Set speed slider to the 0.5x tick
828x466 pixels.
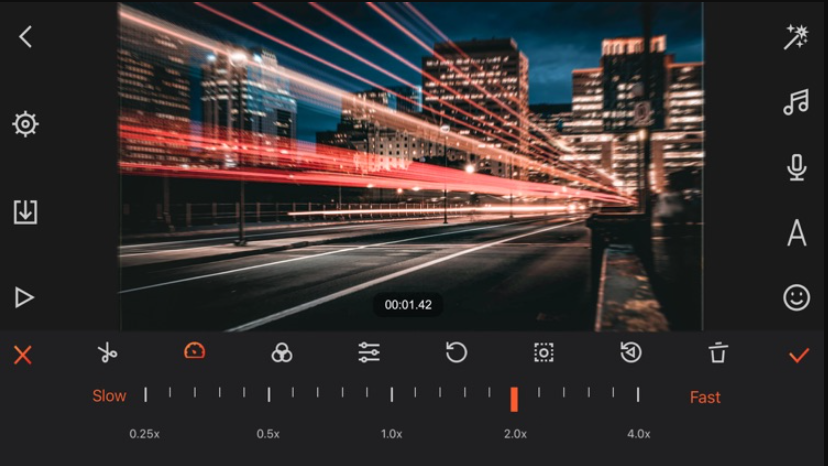coord(269,395)
